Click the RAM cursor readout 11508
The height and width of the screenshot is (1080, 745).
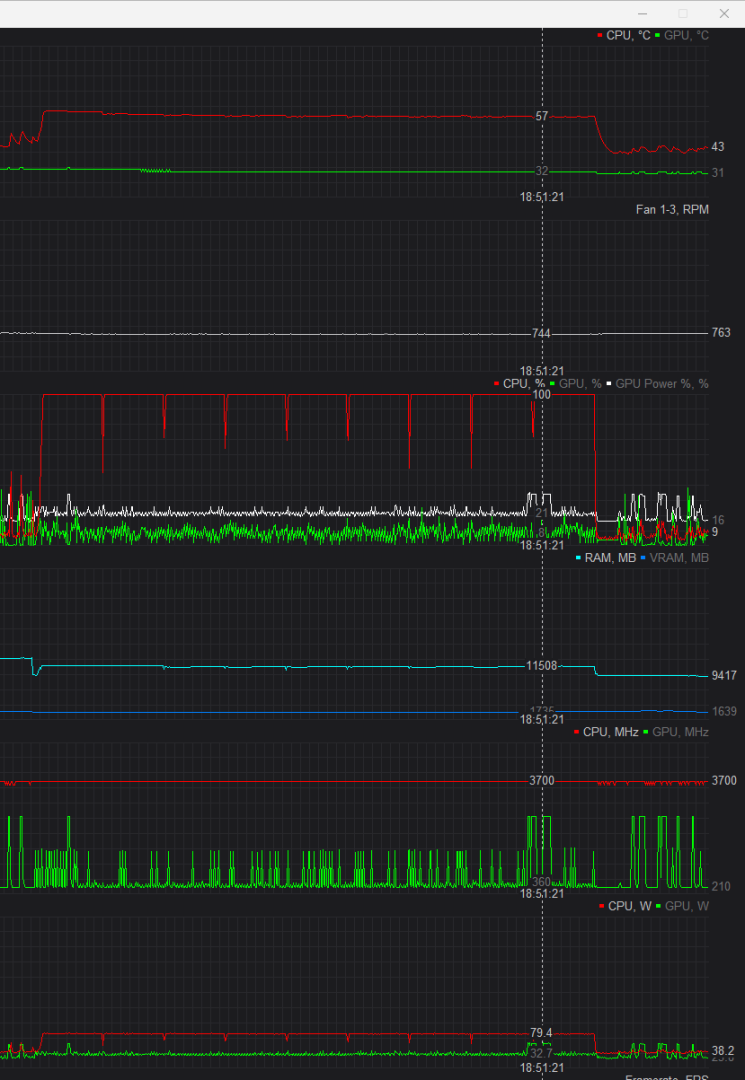point(541,666)
